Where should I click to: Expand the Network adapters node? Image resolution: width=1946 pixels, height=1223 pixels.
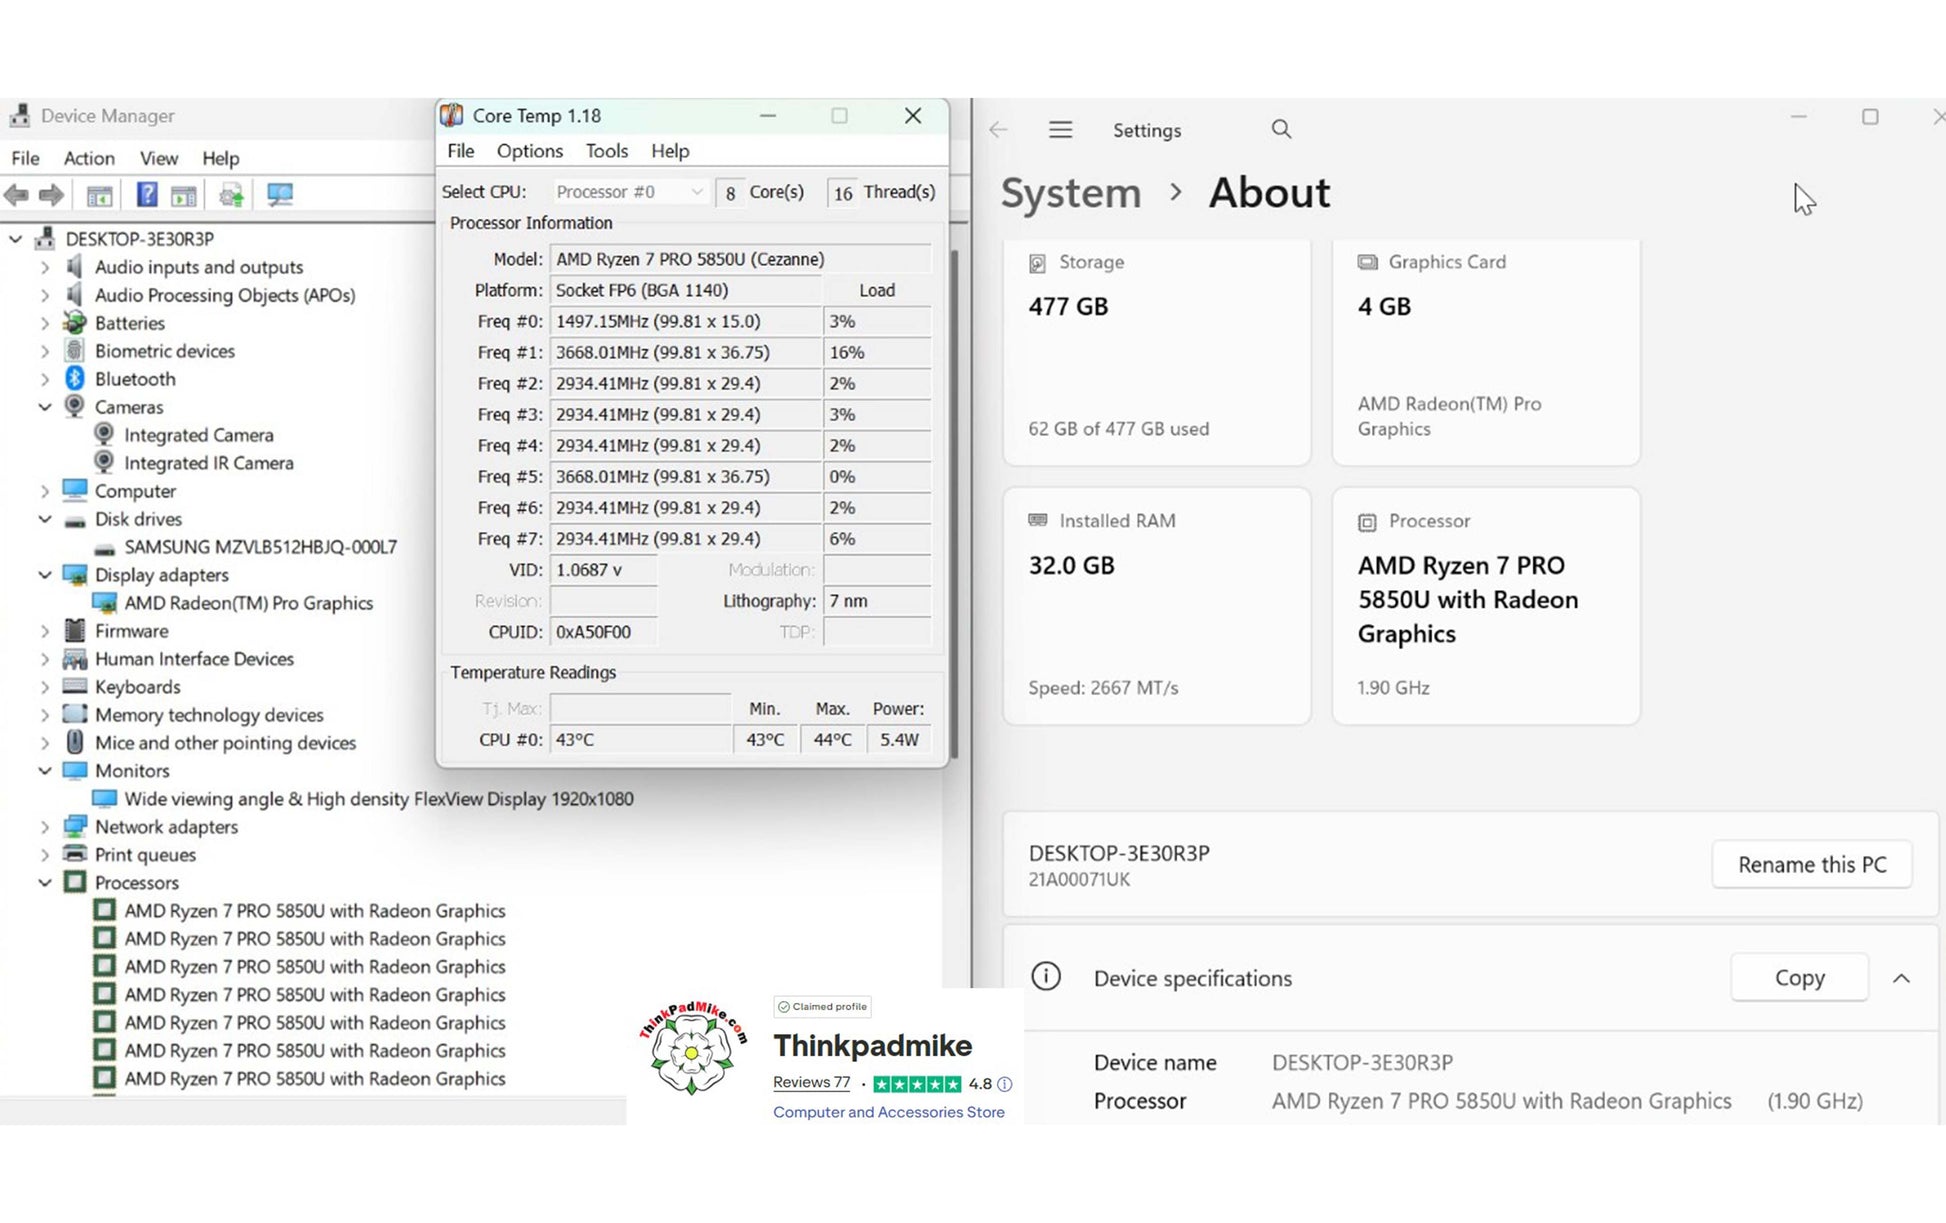[45, 827]
